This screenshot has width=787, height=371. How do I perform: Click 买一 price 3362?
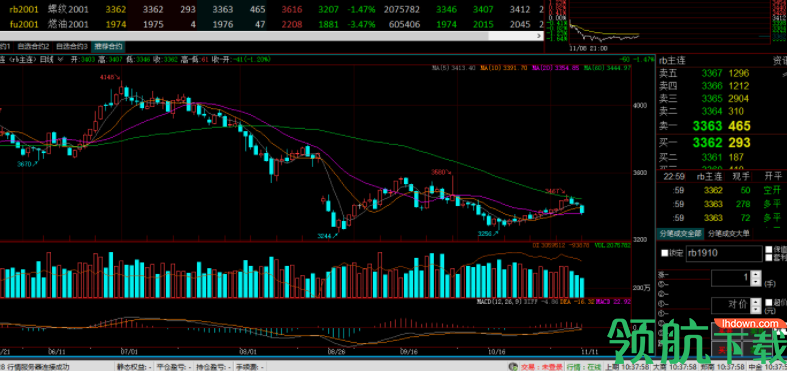point(708,143)
